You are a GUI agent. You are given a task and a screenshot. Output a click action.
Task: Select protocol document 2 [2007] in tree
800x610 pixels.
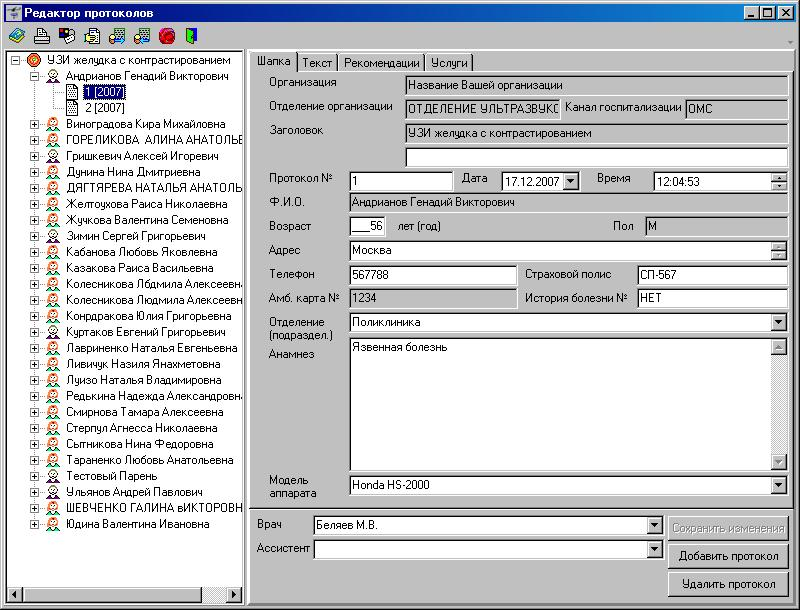coord(103,107)
